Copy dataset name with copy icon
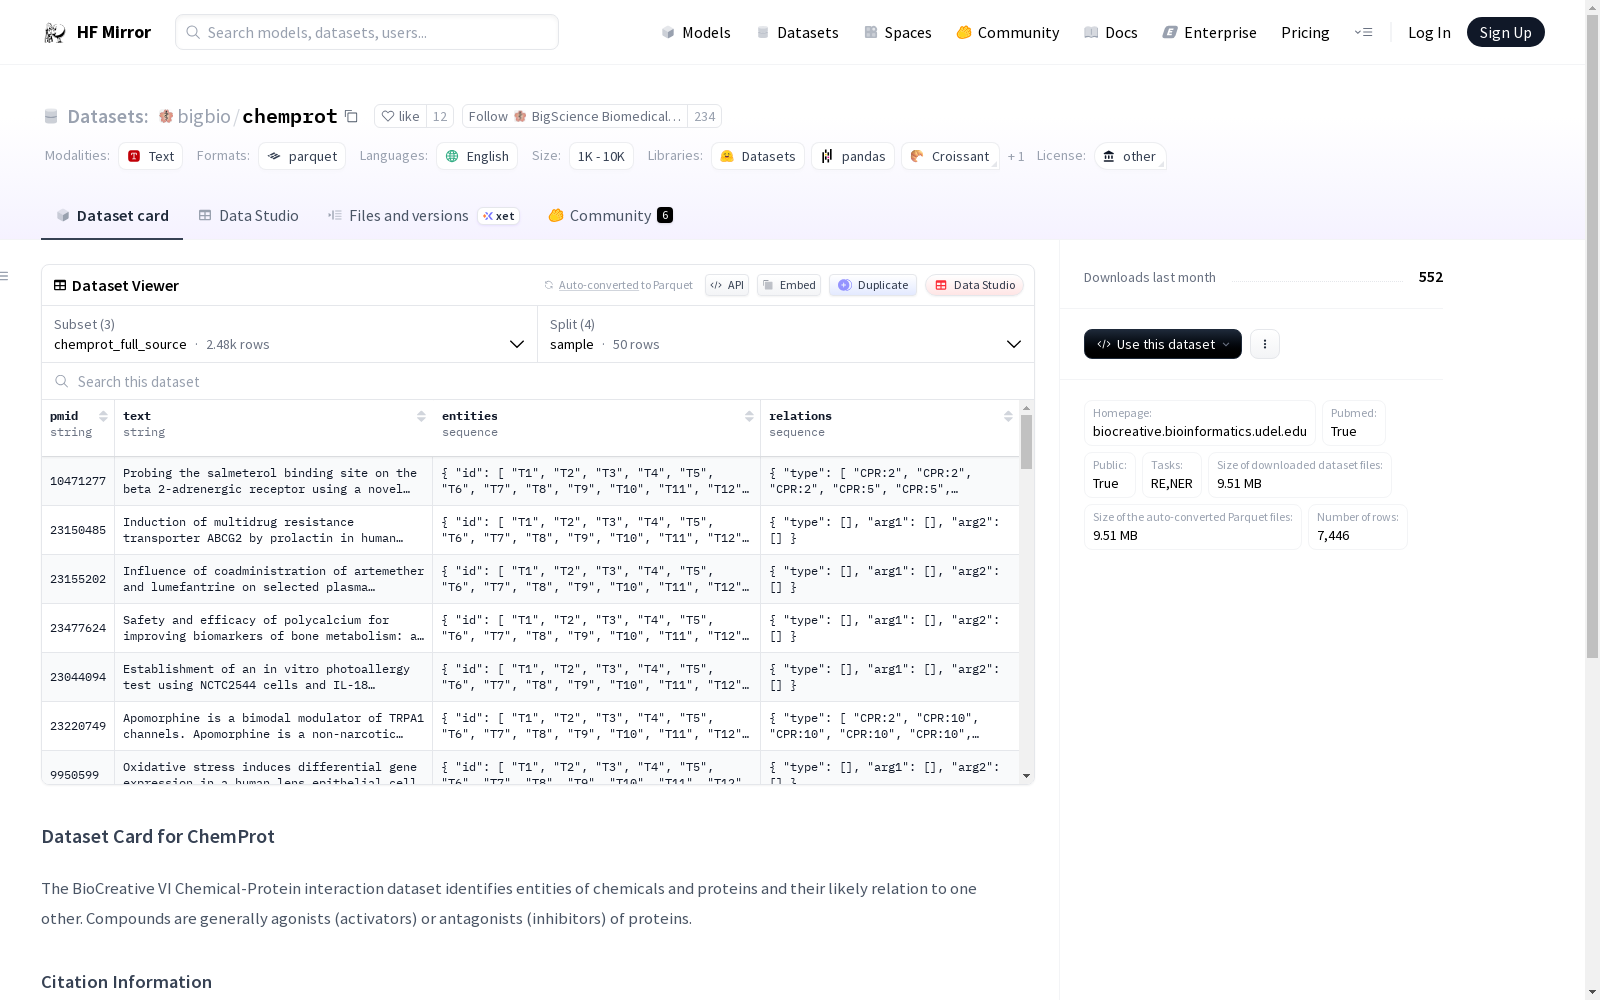Image resolution: width=1600 pixels, height=1000 pixels. [351, 116]
